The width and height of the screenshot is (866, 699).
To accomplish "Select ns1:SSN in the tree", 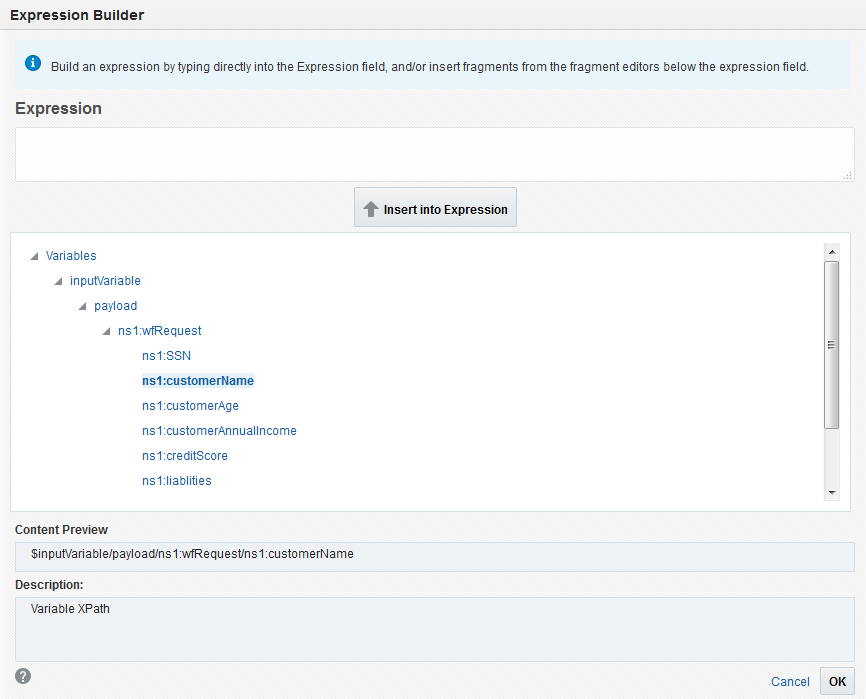I will point(166,356).
